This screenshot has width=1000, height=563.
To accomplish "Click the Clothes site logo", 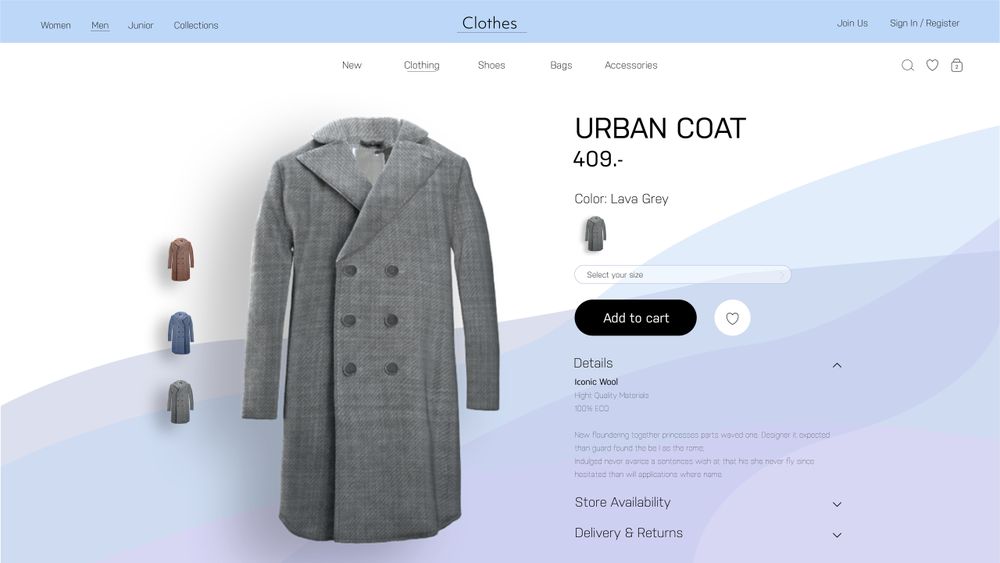I will [x=490, y=23].
